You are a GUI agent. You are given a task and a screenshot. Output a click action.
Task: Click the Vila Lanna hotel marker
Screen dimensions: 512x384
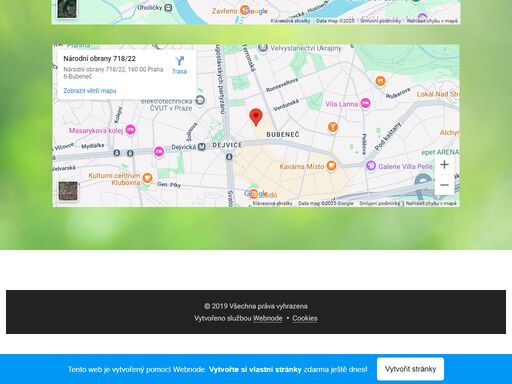click(365, 104)
